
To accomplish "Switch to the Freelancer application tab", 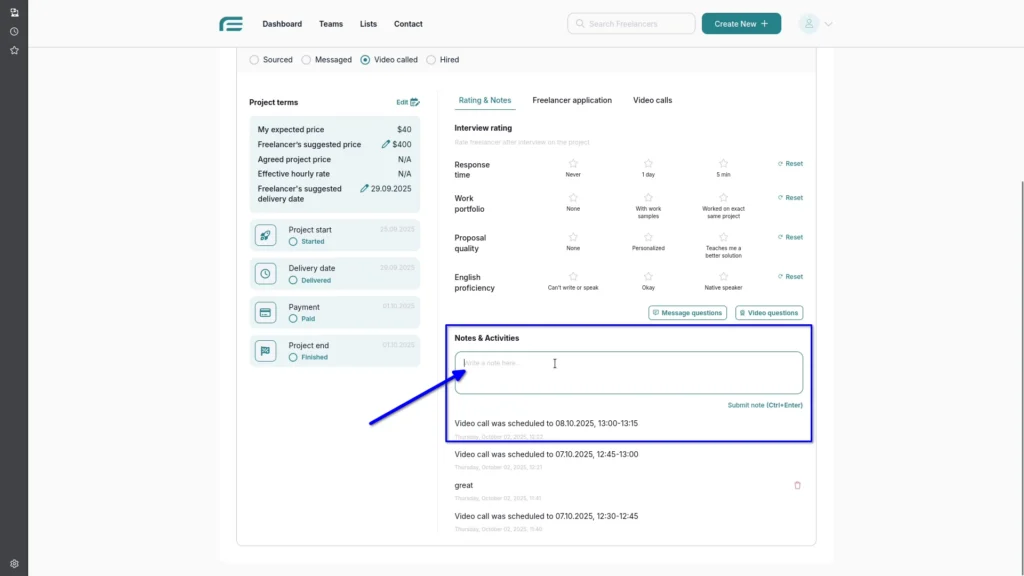I will tap(571, 100).
